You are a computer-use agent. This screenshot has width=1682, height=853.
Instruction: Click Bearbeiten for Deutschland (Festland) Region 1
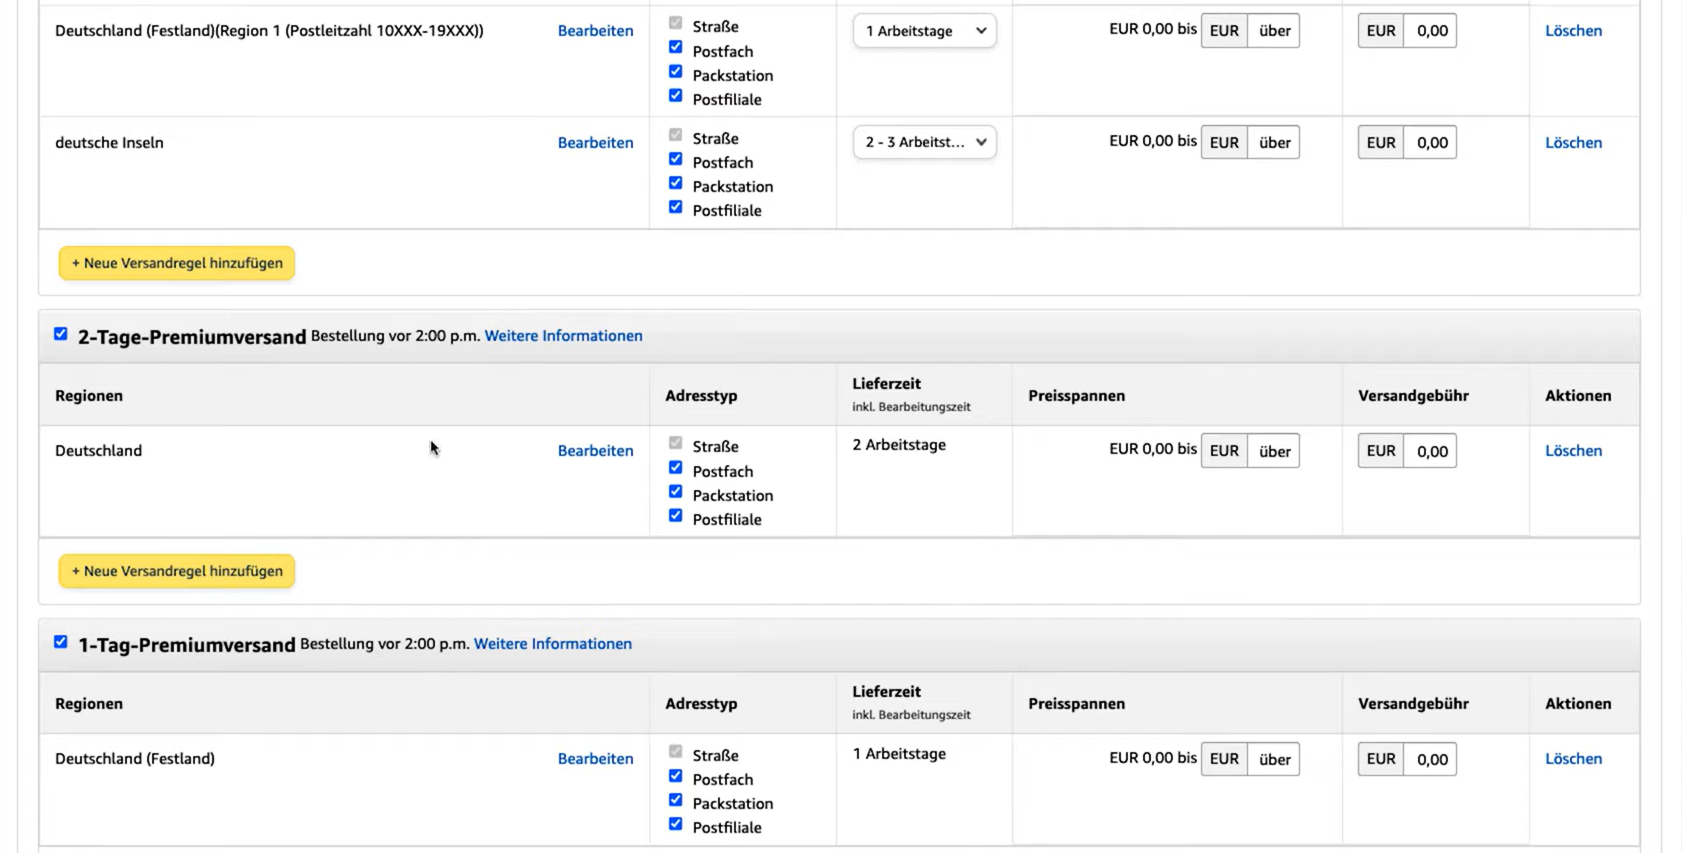(x=595, y=31)
